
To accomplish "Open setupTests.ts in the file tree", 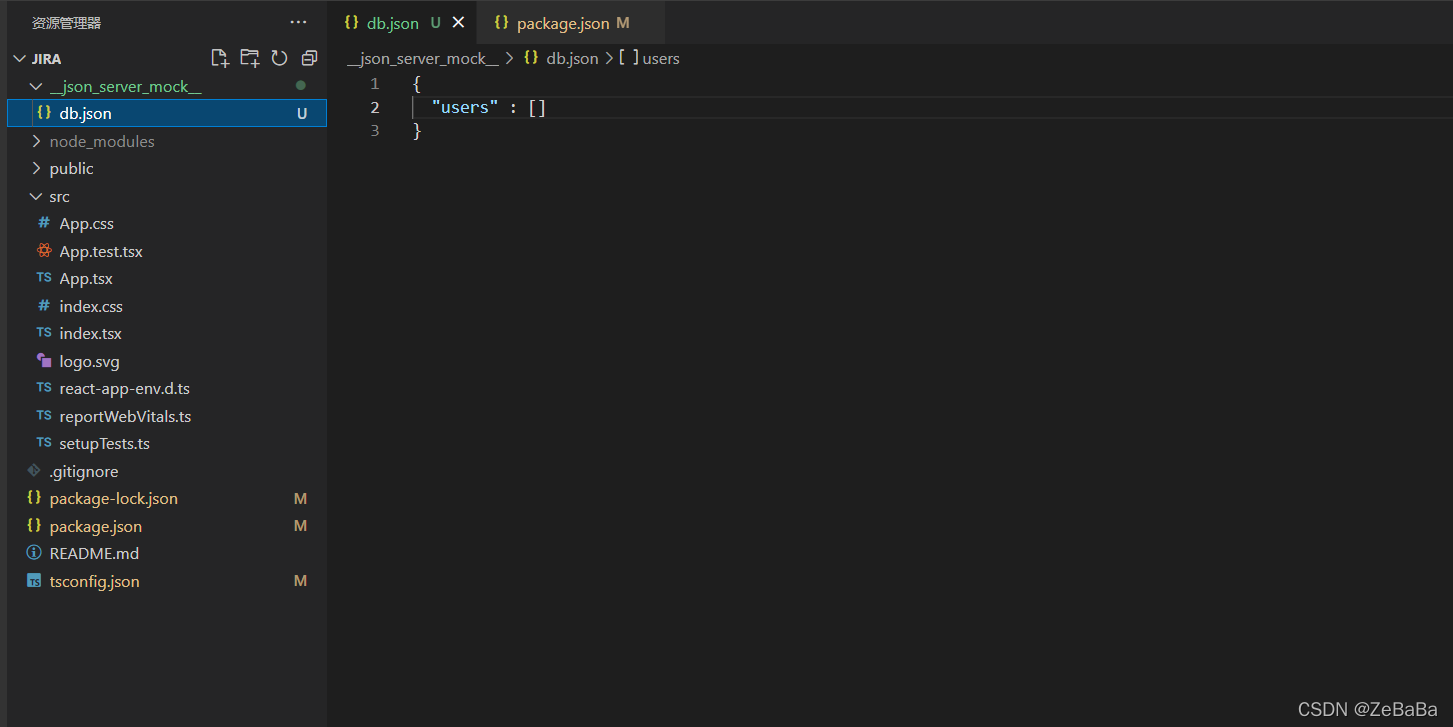I will pos(167,443).
